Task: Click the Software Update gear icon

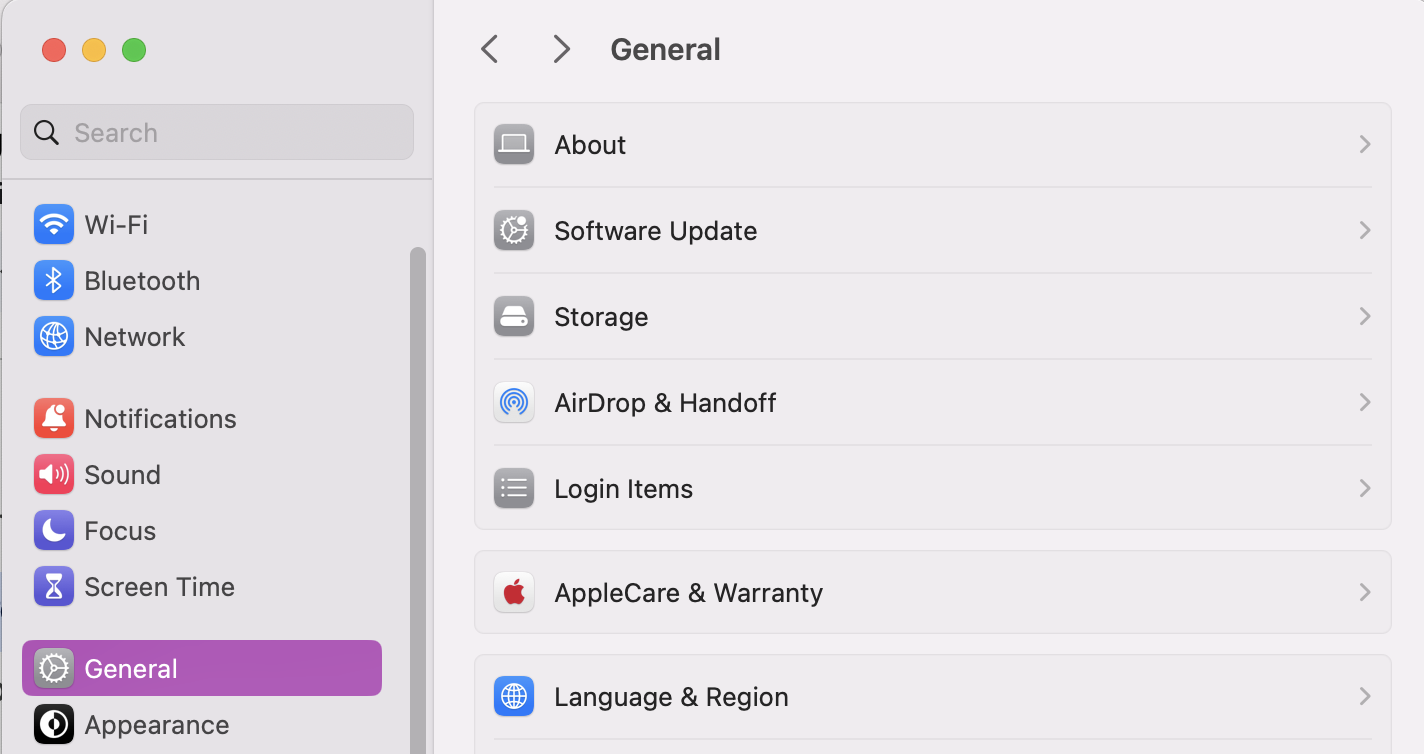Action: (513, 230)
